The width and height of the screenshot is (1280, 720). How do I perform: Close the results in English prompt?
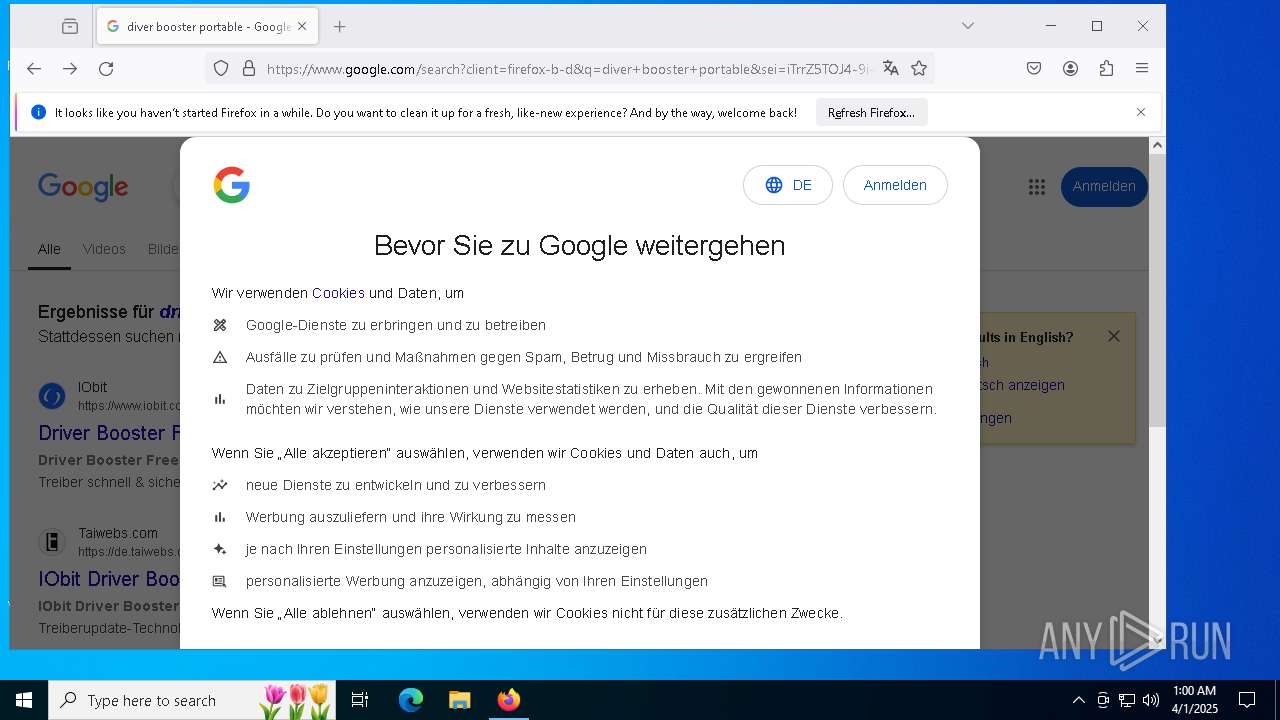[1114, 336]
